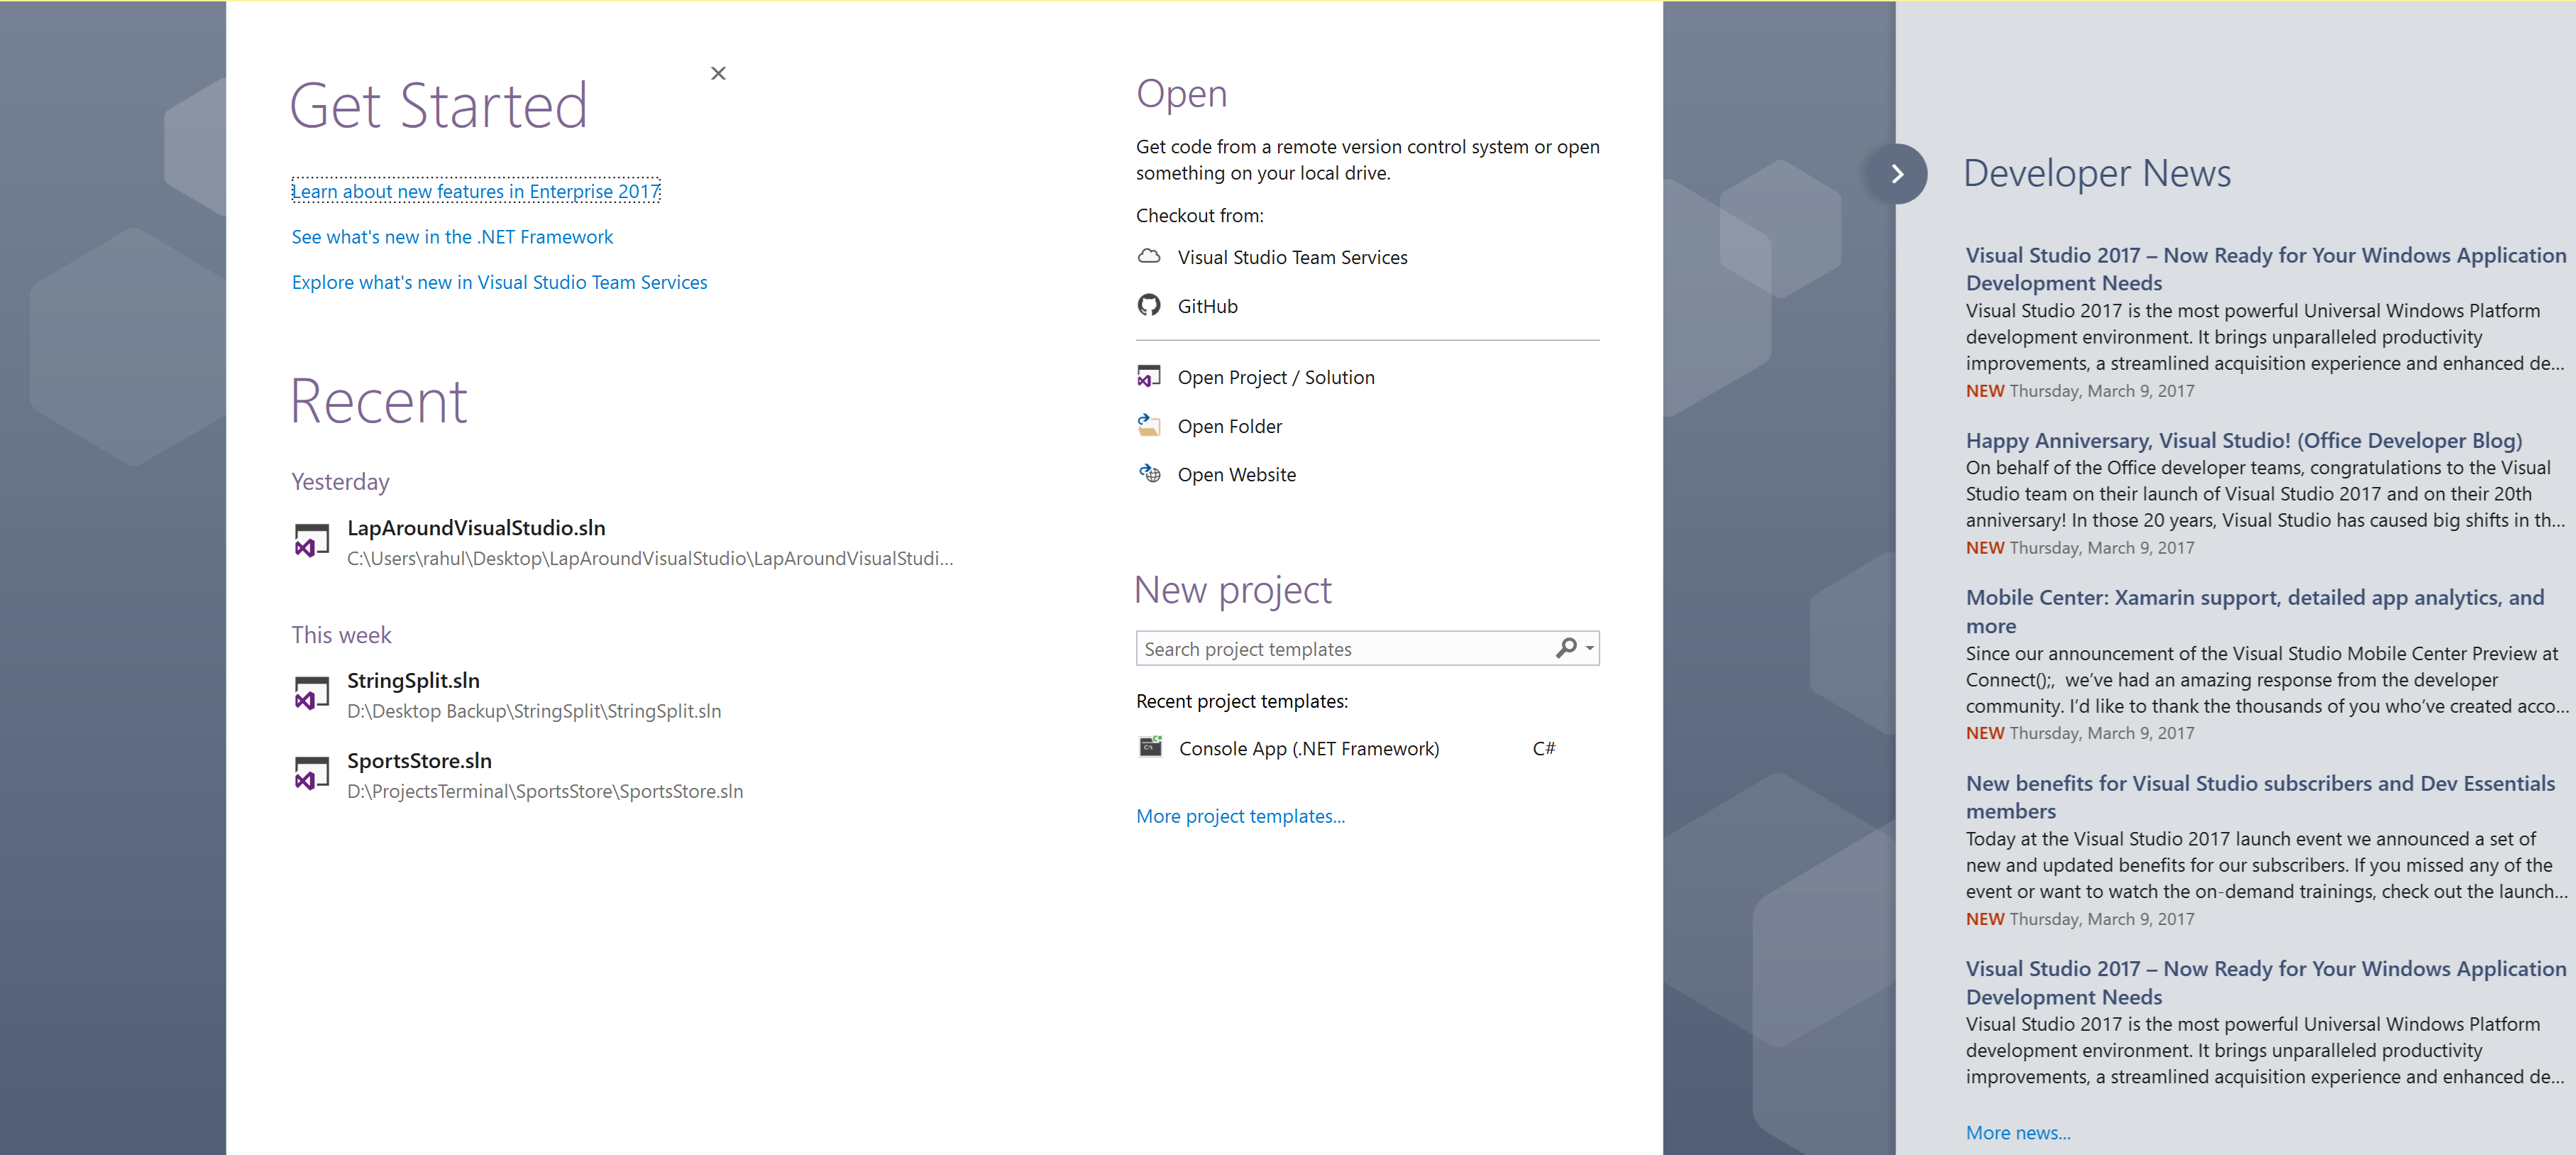Click the Console App (.NET Framework) template icon
Screen dimensions: 2576x1155
coord(1150,746)
